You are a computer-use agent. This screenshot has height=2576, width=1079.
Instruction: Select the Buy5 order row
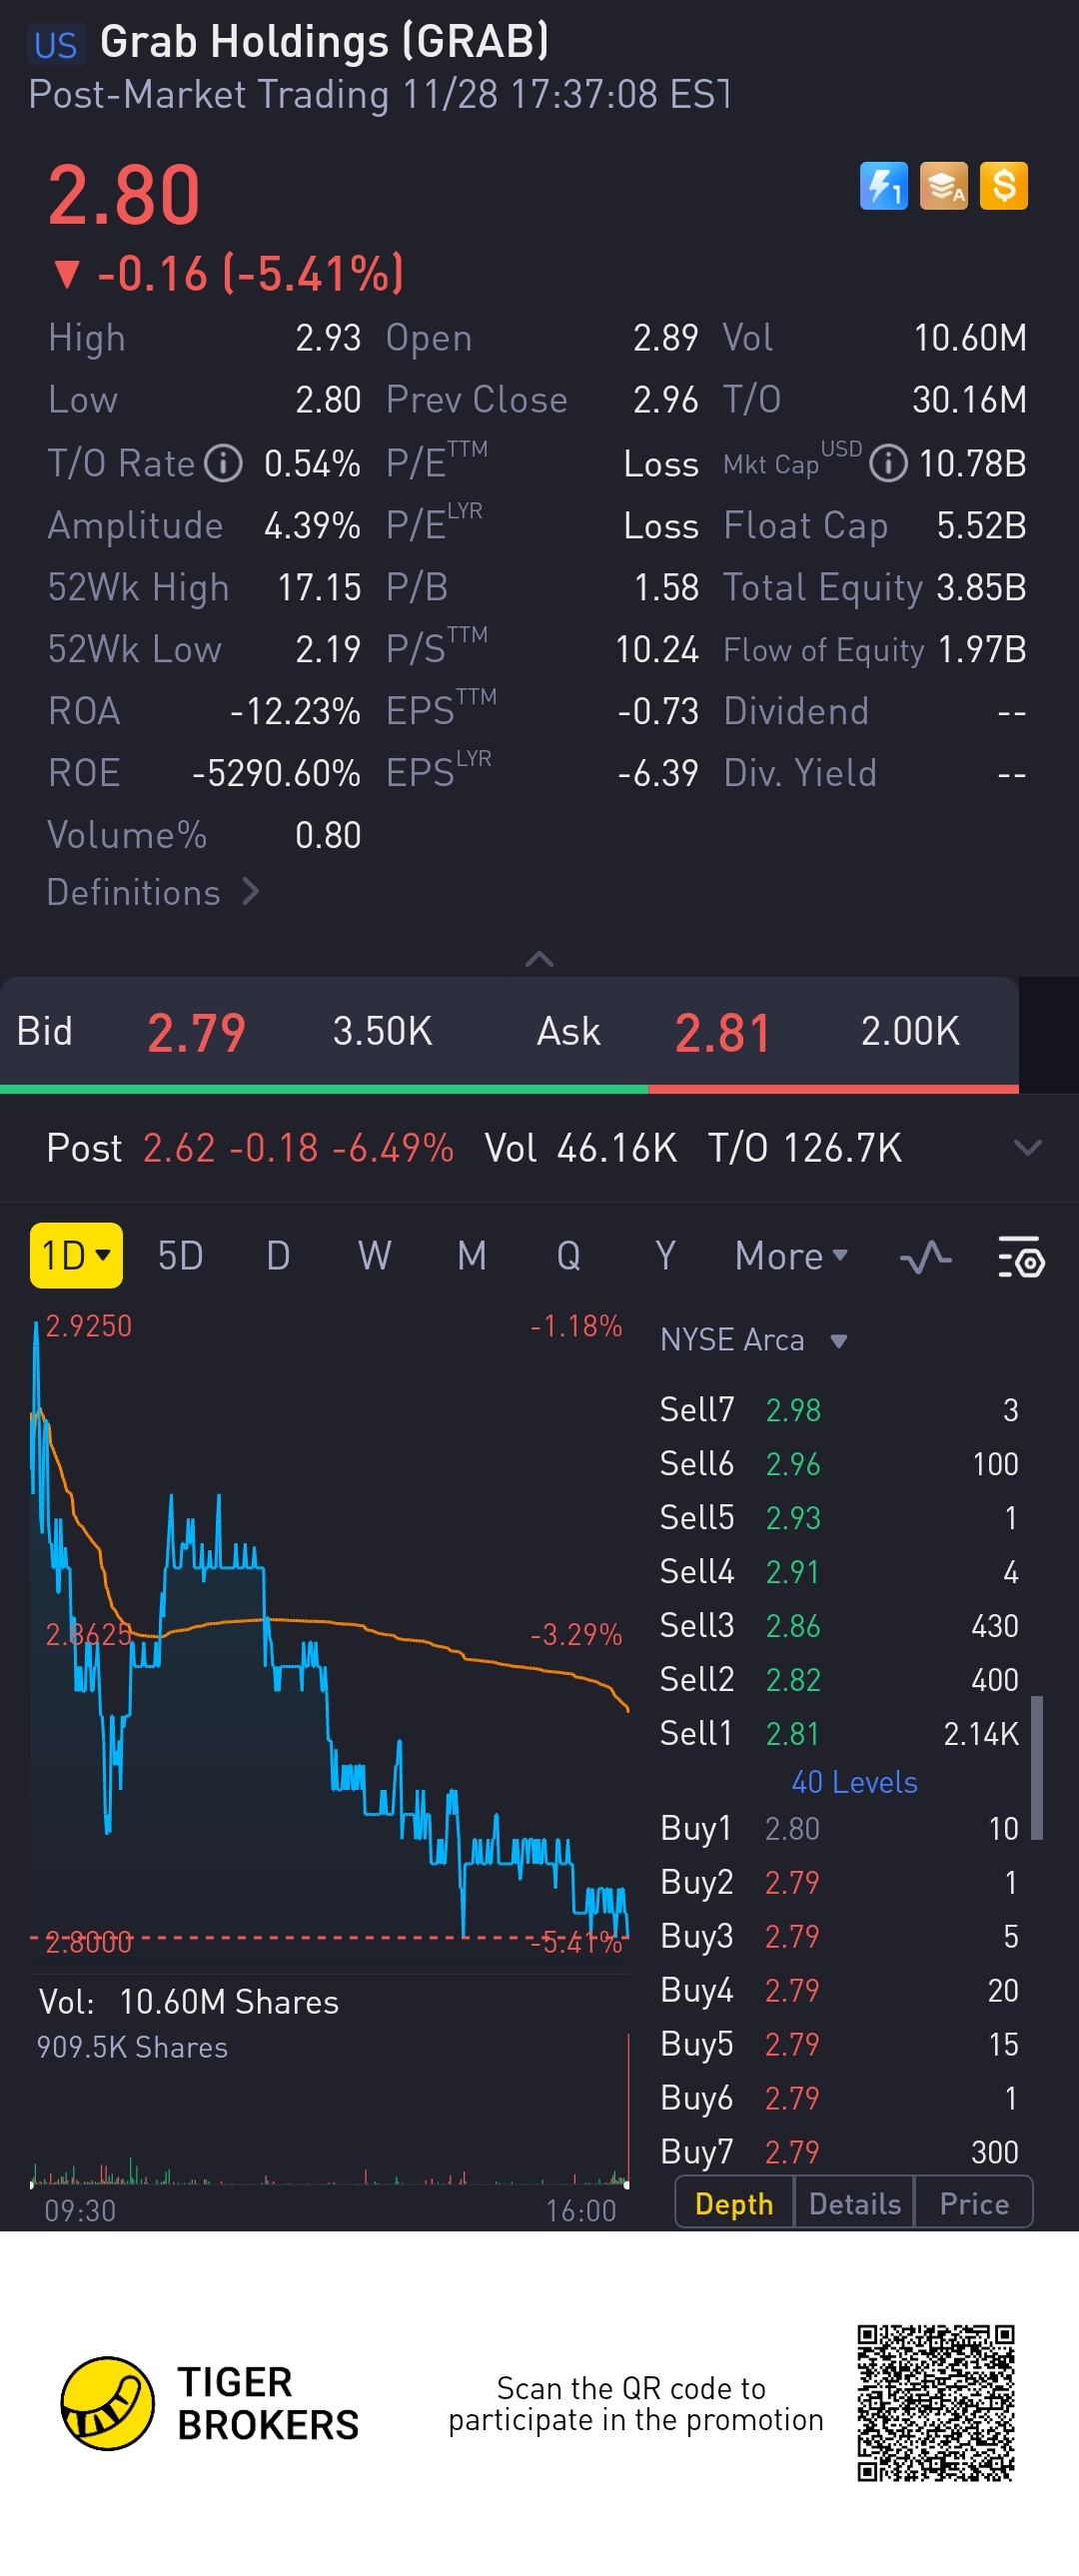(x=839, y=2045)
